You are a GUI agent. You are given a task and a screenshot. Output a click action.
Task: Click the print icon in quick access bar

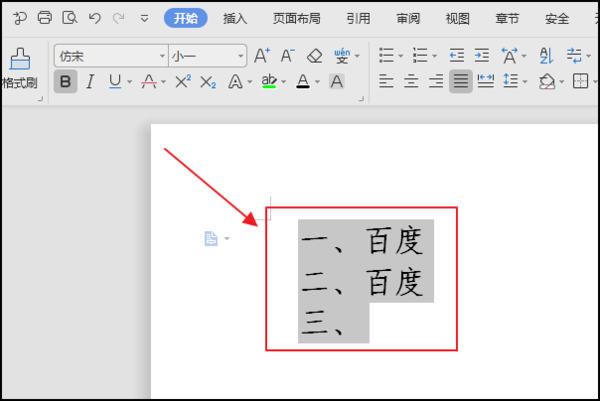pos(45,18)
